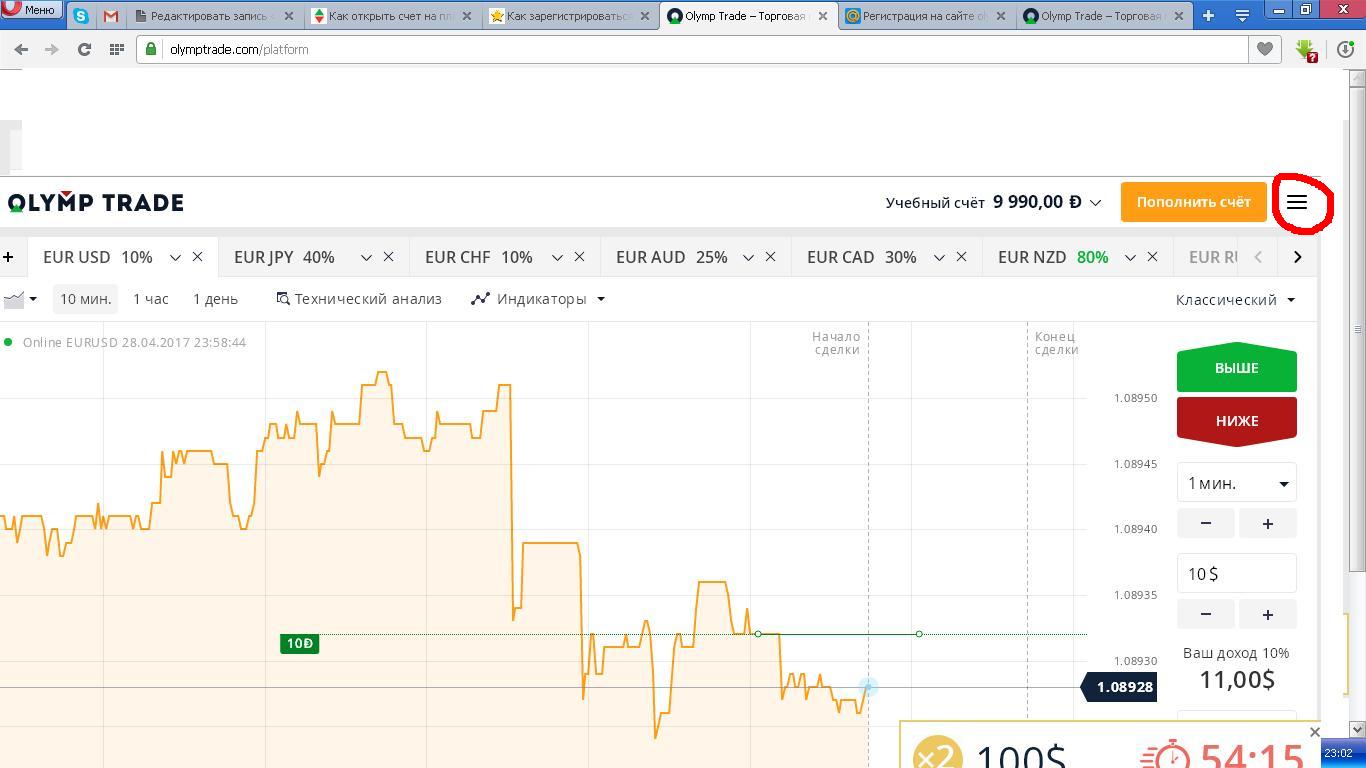Expand the EUR JPY asset dropdown
The height and width of the screenshot is (768, 1366).
(x=366, y=257)
